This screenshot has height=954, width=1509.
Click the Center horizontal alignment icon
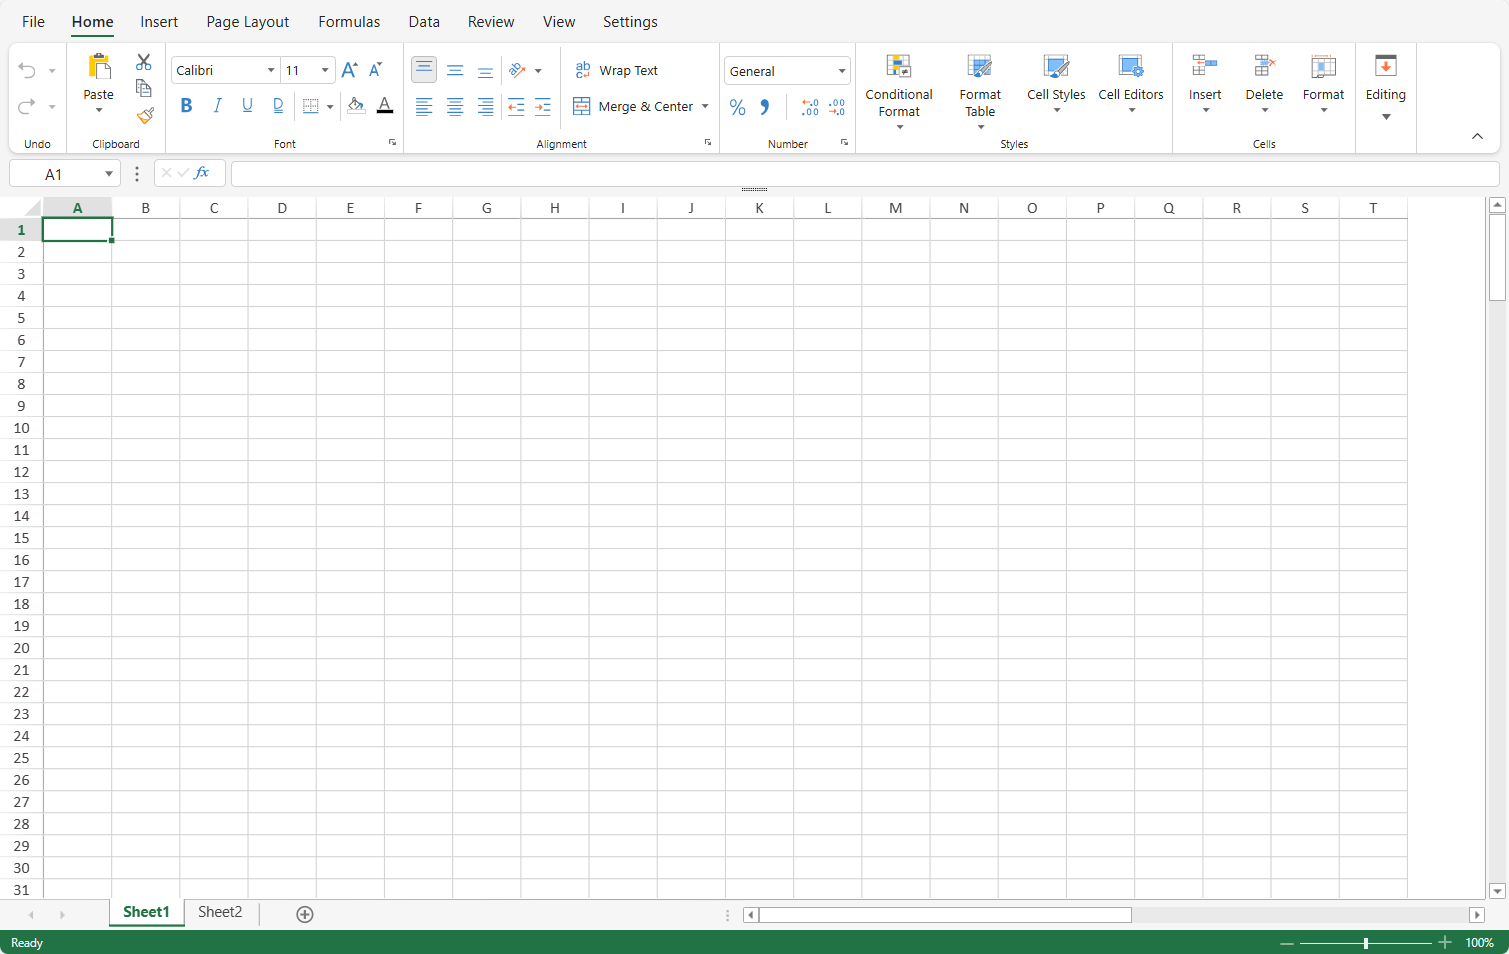(455, 107)
